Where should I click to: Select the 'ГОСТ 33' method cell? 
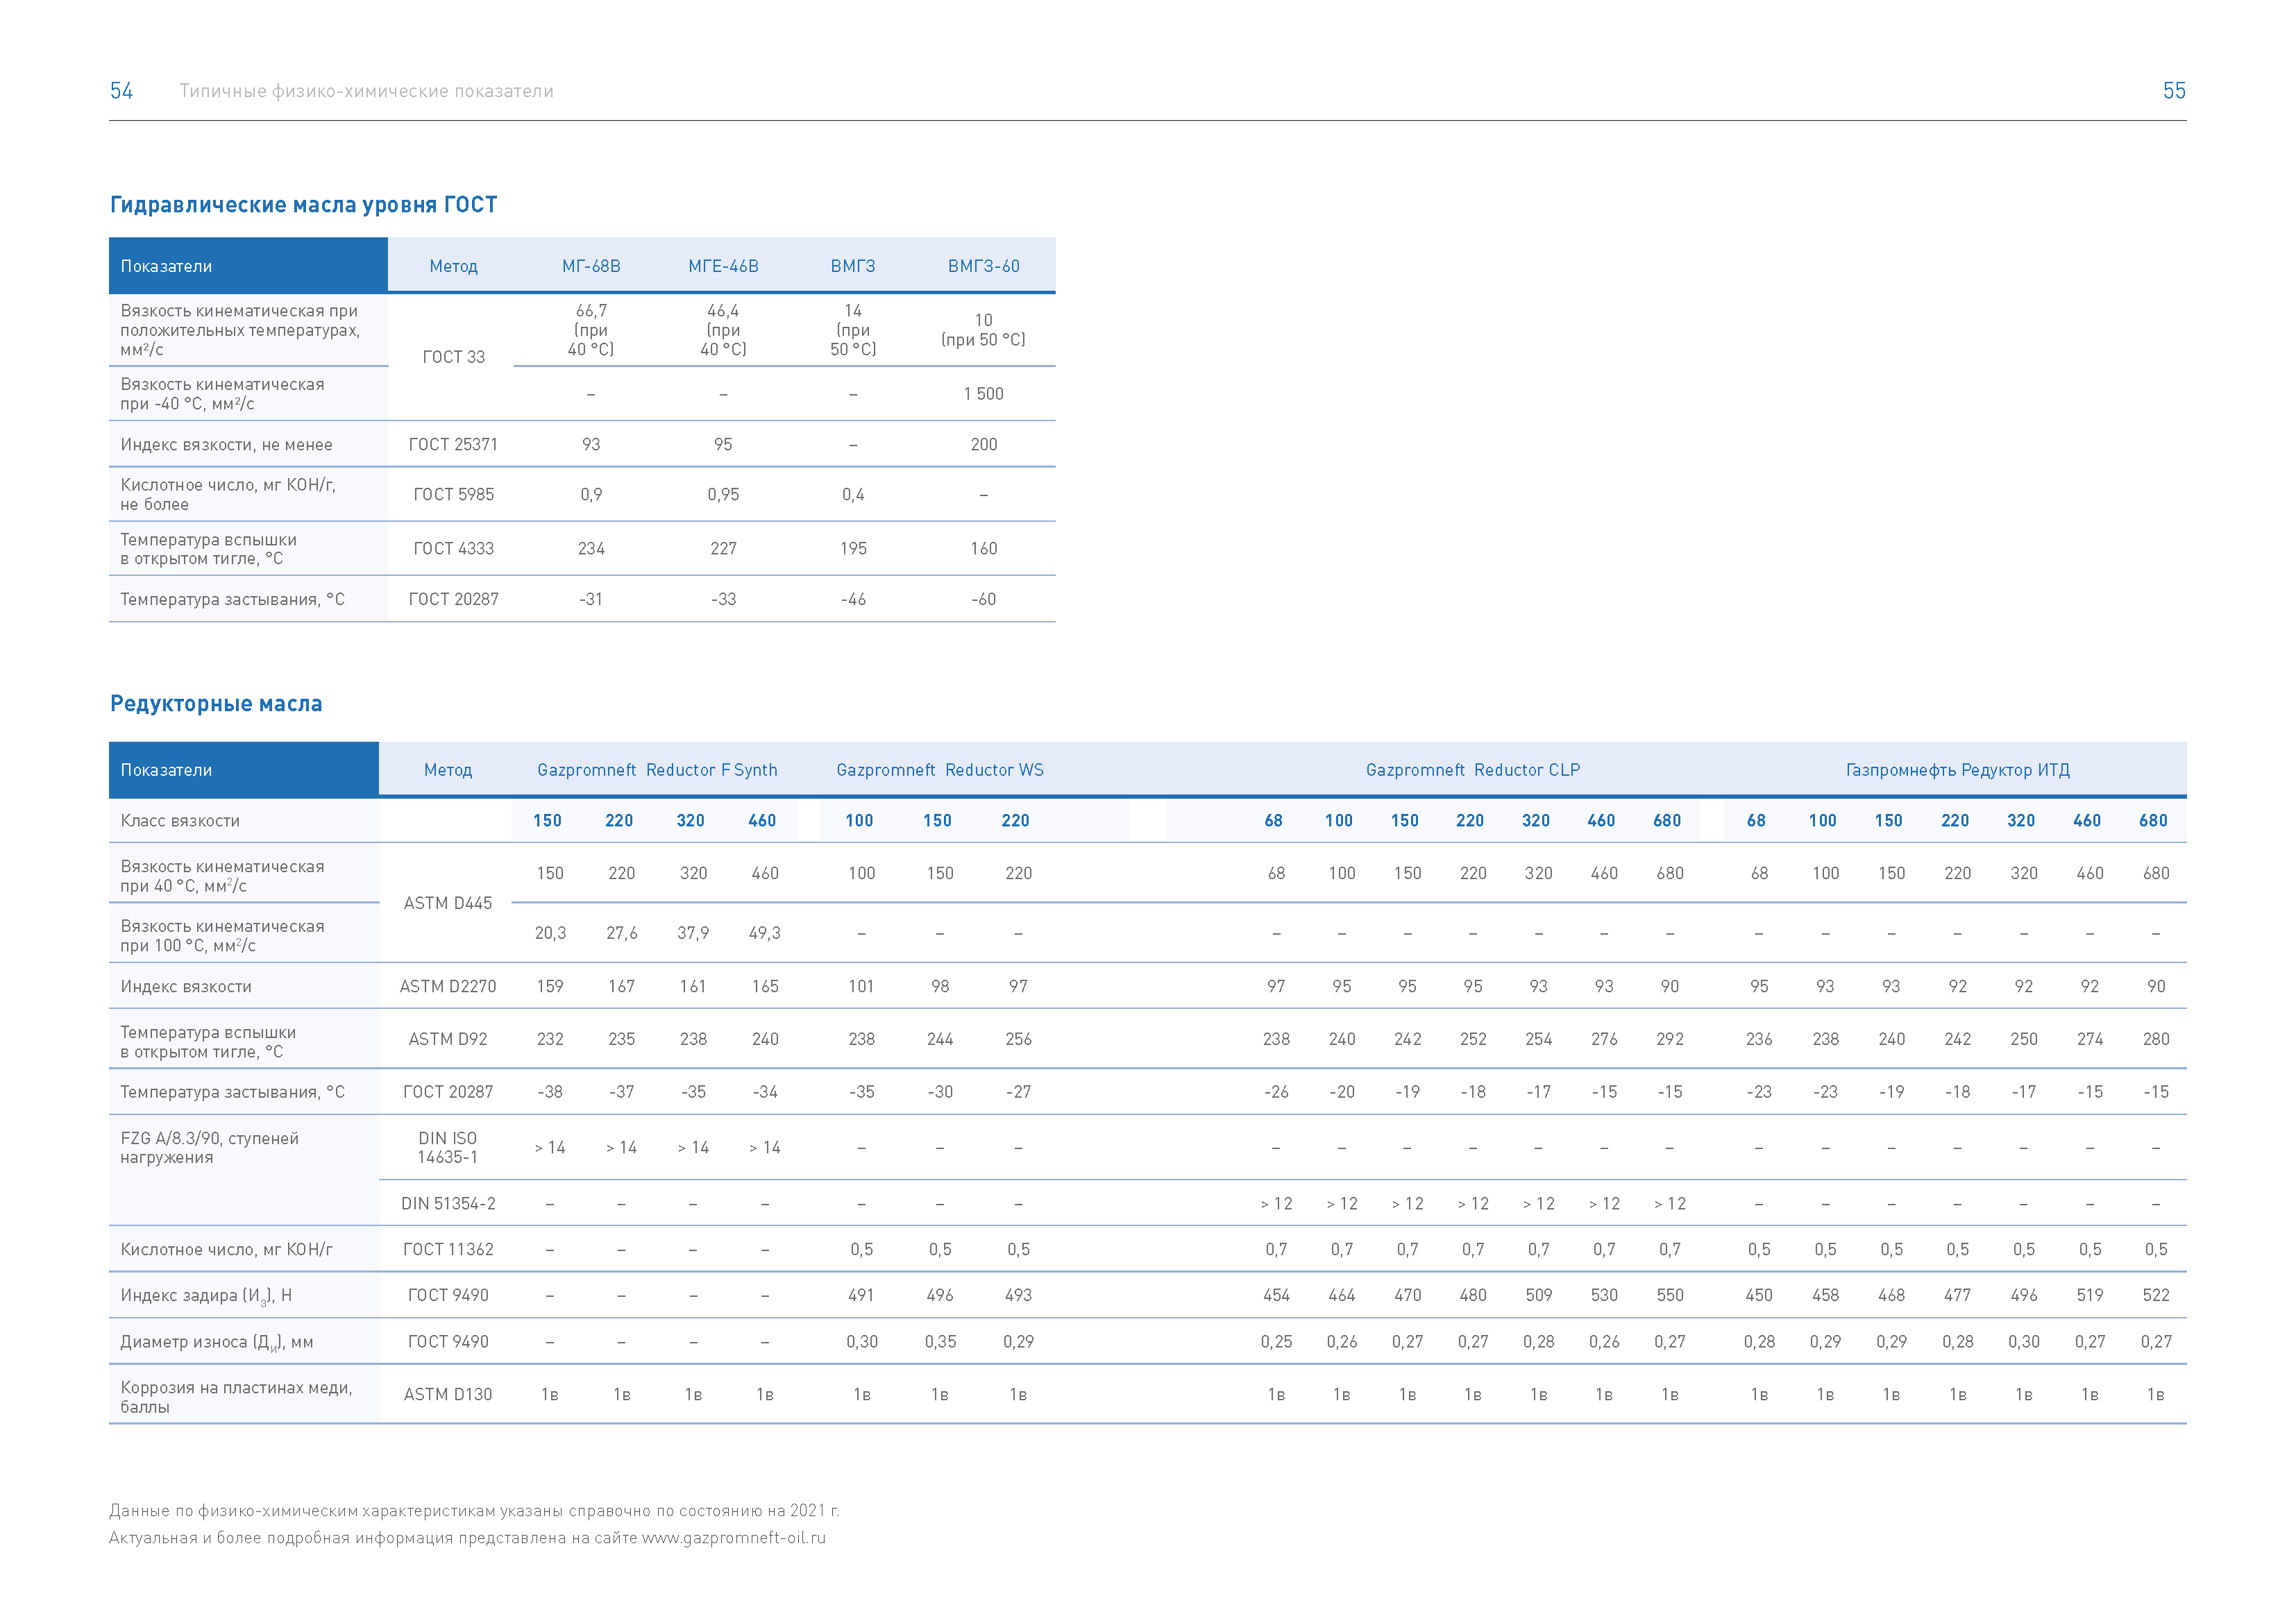(454, 357)
